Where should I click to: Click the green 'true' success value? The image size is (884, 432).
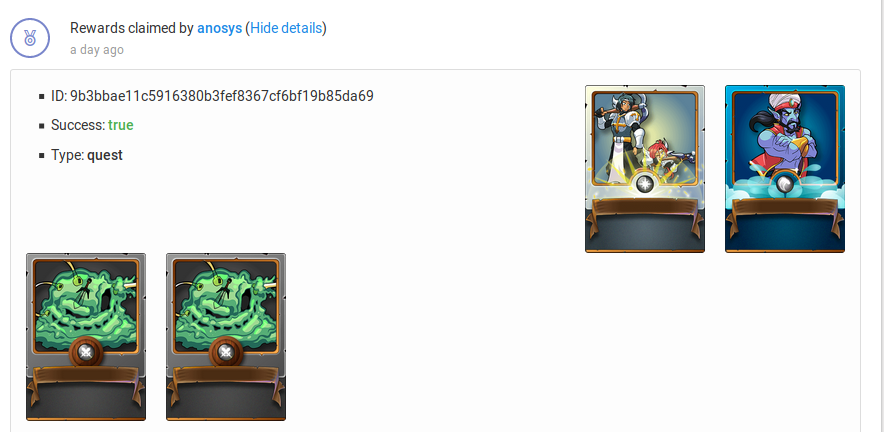pos(121,125)
